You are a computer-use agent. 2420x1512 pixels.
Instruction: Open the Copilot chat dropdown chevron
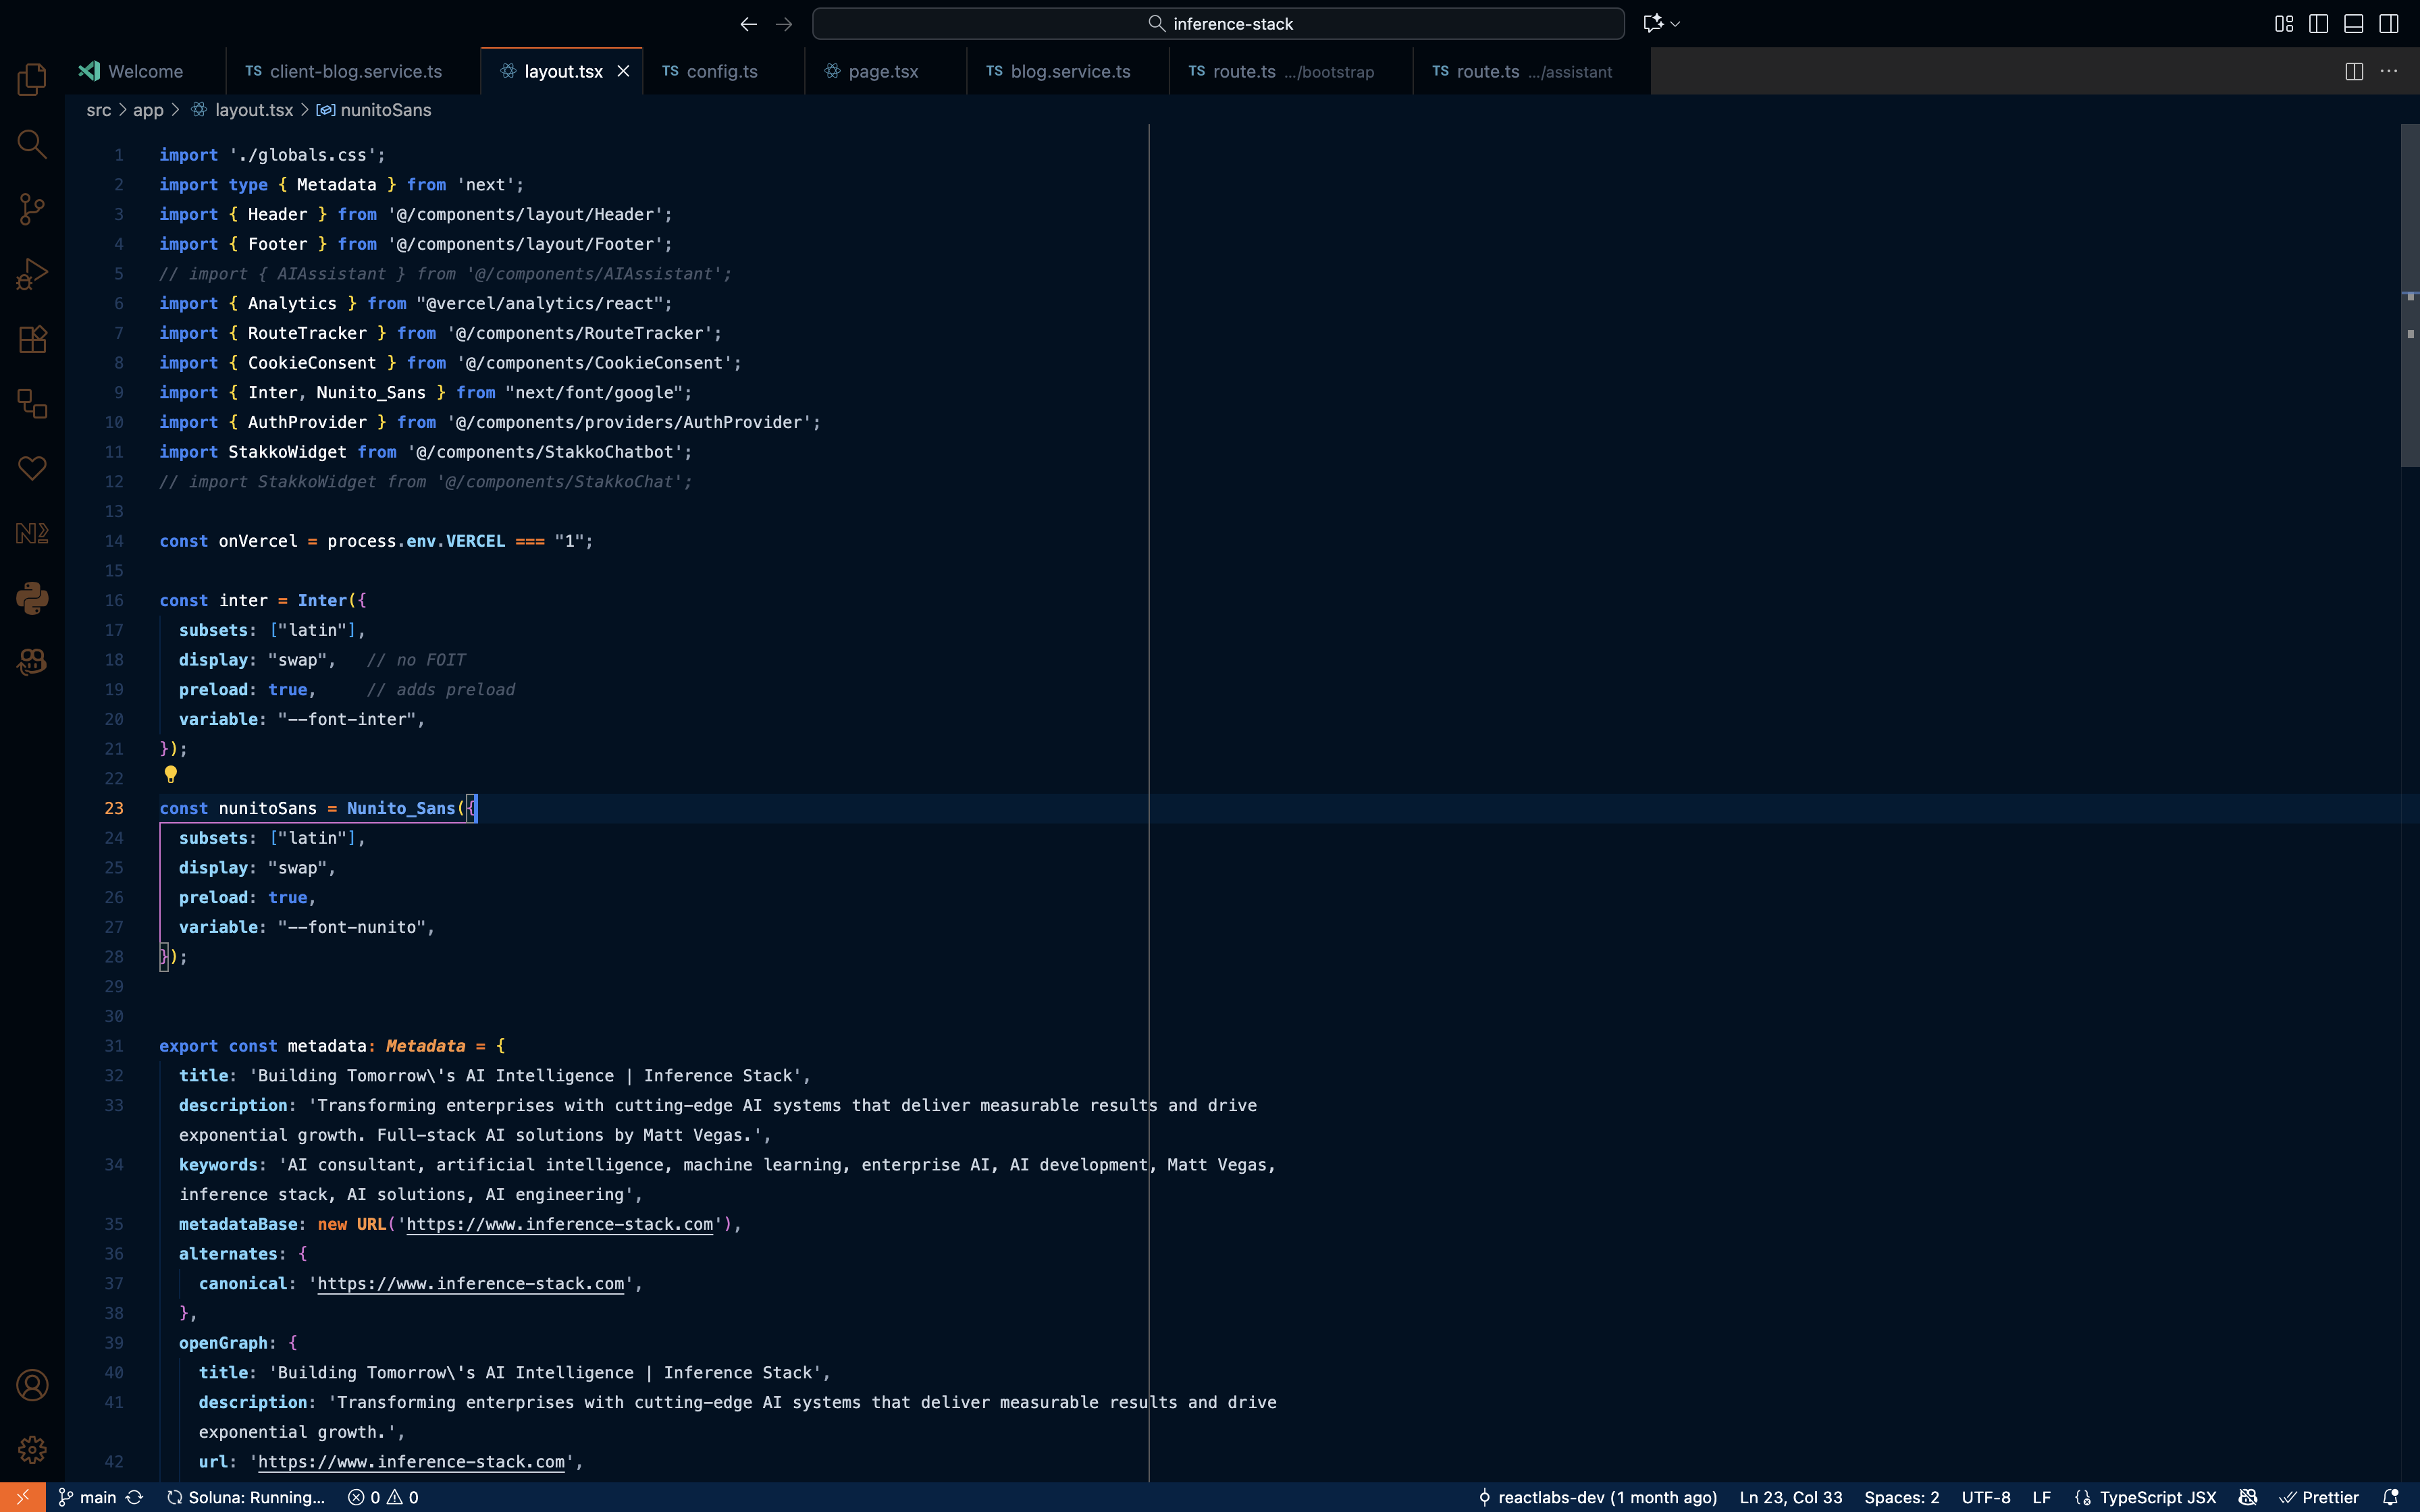tap(1675, 24)
